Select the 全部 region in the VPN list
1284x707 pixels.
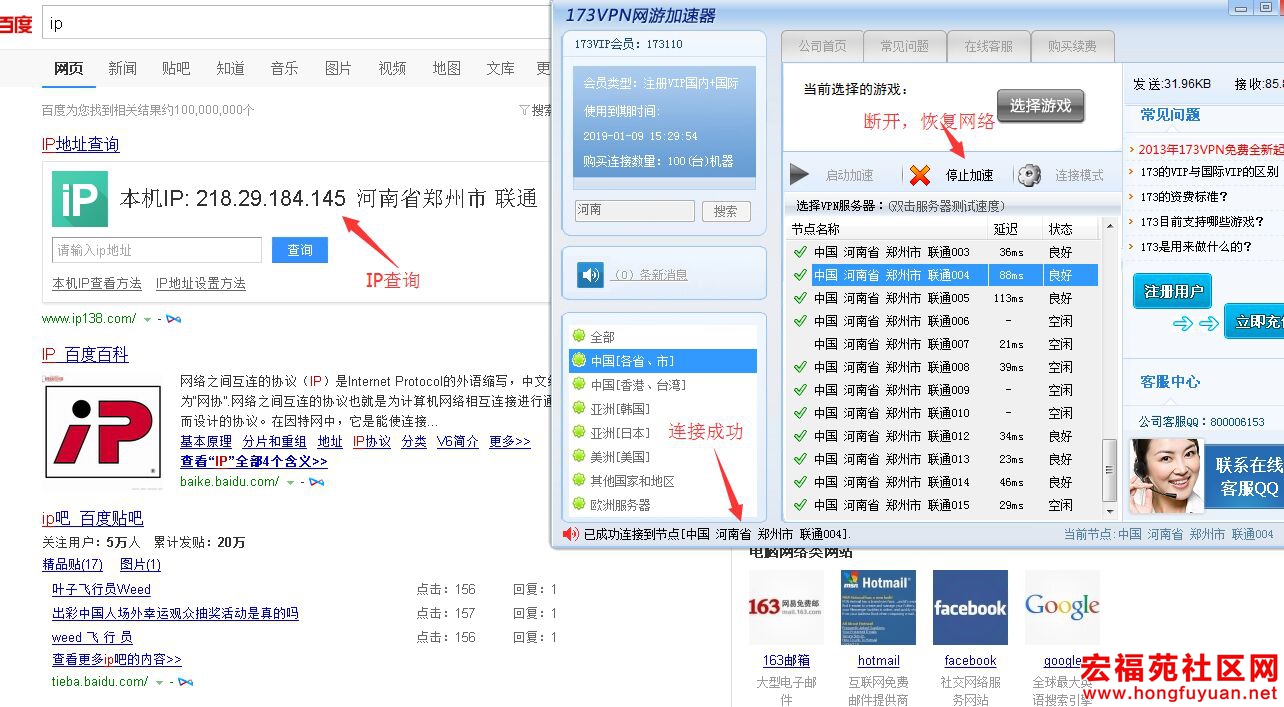click(x=663, y=337)
